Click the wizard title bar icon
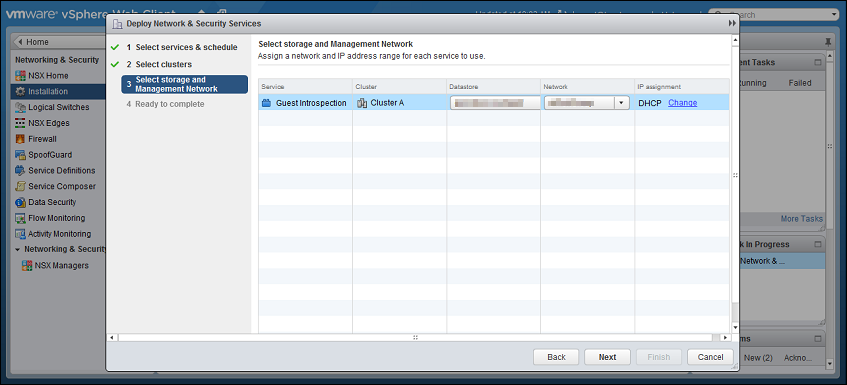Viewport: 847px width, 385px height. [117, 24]
